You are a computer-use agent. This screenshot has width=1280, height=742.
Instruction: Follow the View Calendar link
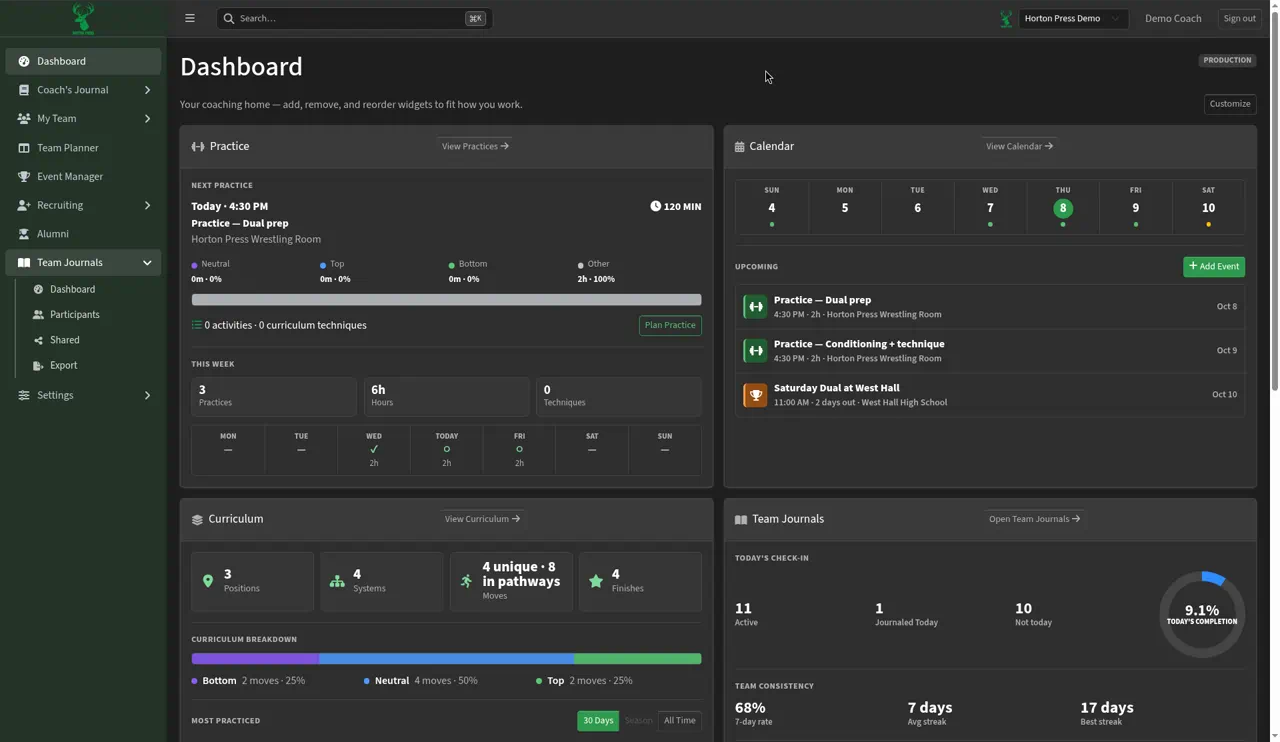(1019, 146)
